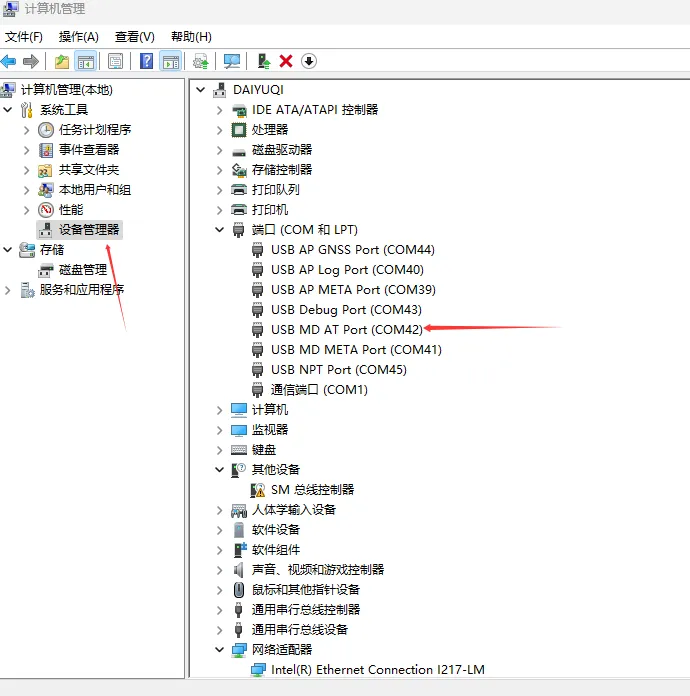Click the Enable device toolbar icon
This screenshot has width=690, height=696.
point(264,61)
